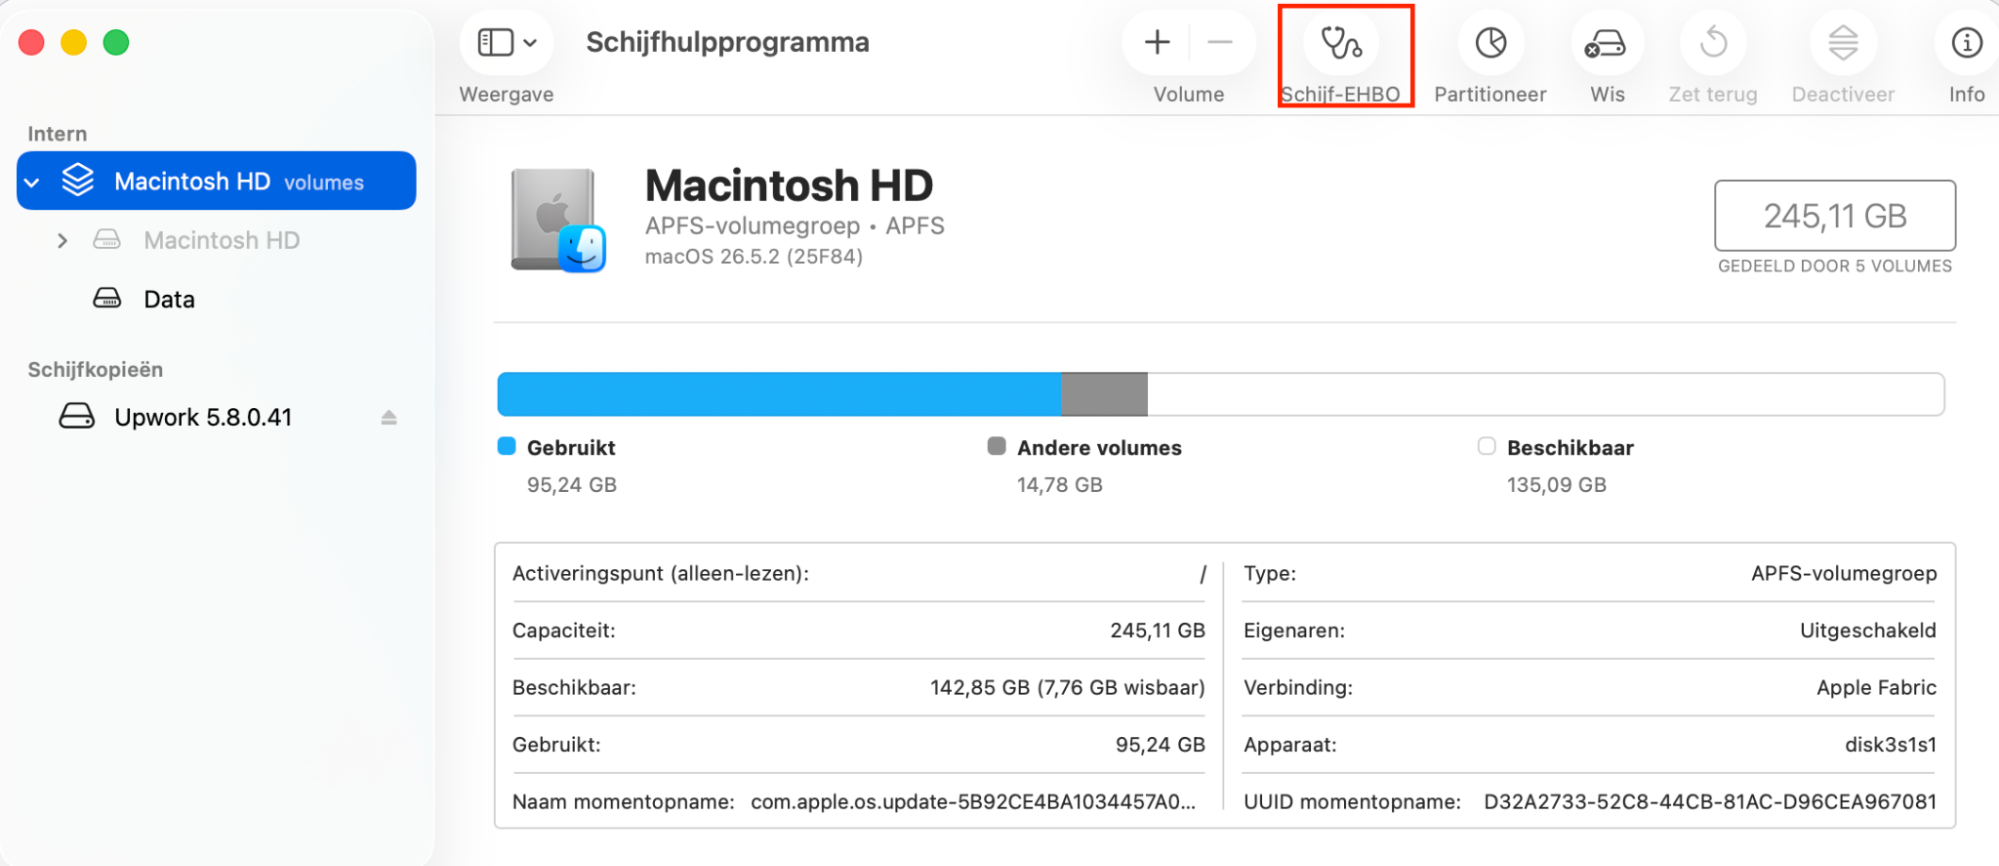Click GEDEELD DOOR 5 VOLUMES caption
This screenshot has height=866, width=1999.
point(1835,266)
